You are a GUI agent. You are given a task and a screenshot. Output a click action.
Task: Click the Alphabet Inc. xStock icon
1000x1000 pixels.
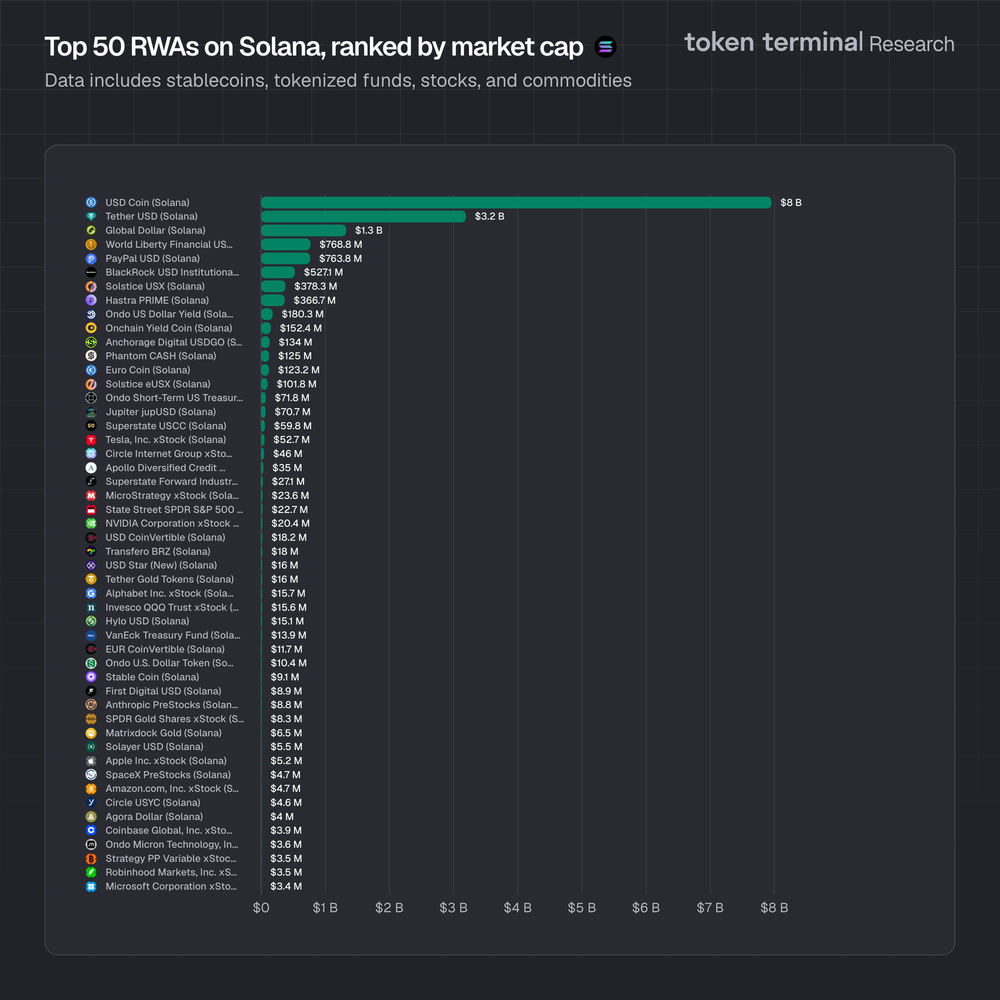coord(91,593)
